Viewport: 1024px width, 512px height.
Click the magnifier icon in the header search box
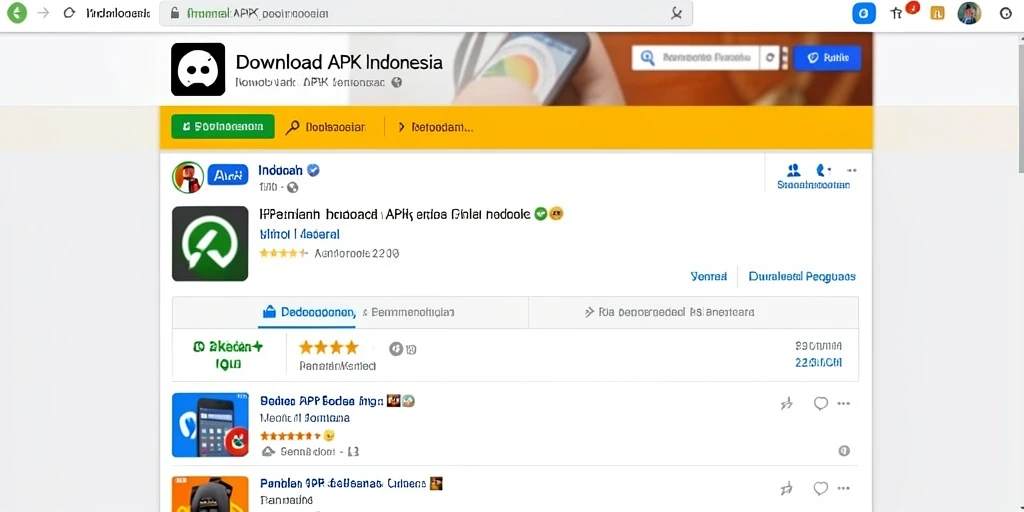(647, 58)
